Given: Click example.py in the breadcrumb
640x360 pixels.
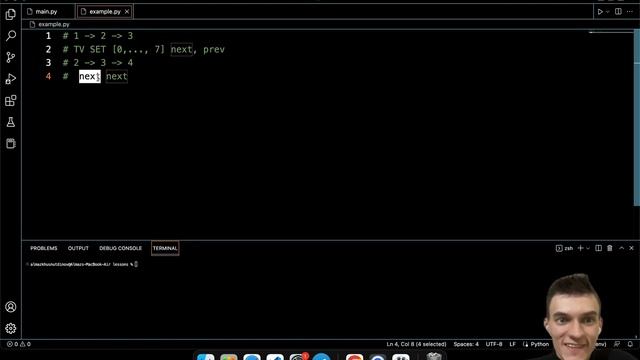Looking at the screenshot, I should (x=54, y=24).
